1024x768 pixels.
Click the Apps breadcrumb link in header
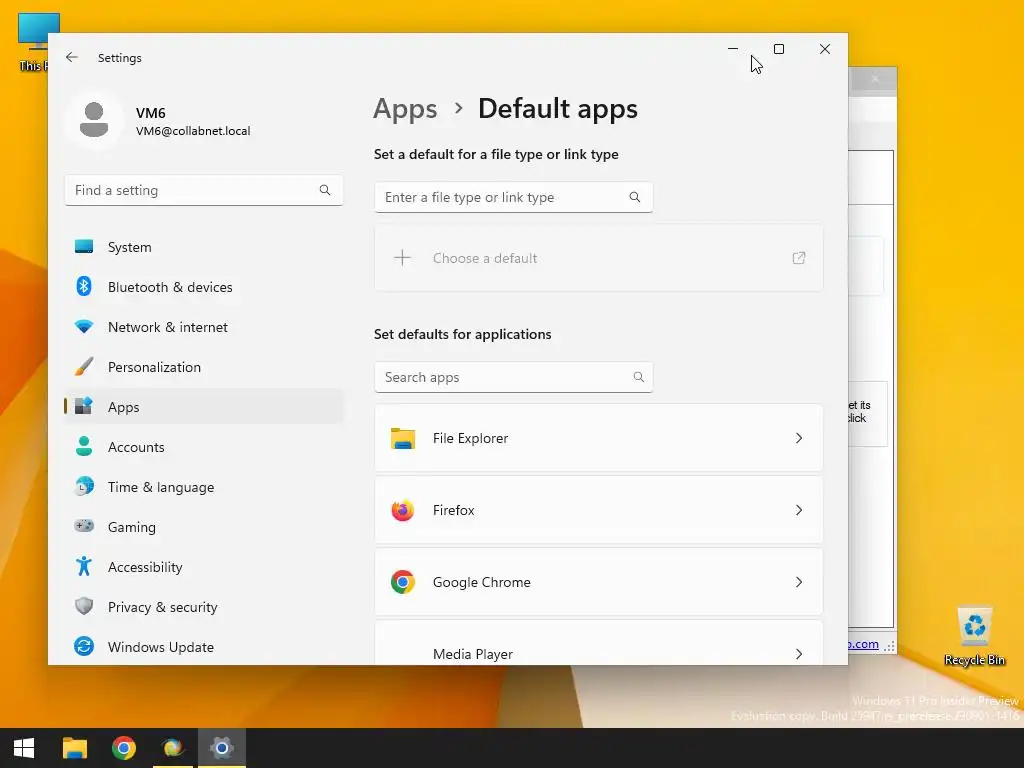pyautogui.click(x=405, y=109)
